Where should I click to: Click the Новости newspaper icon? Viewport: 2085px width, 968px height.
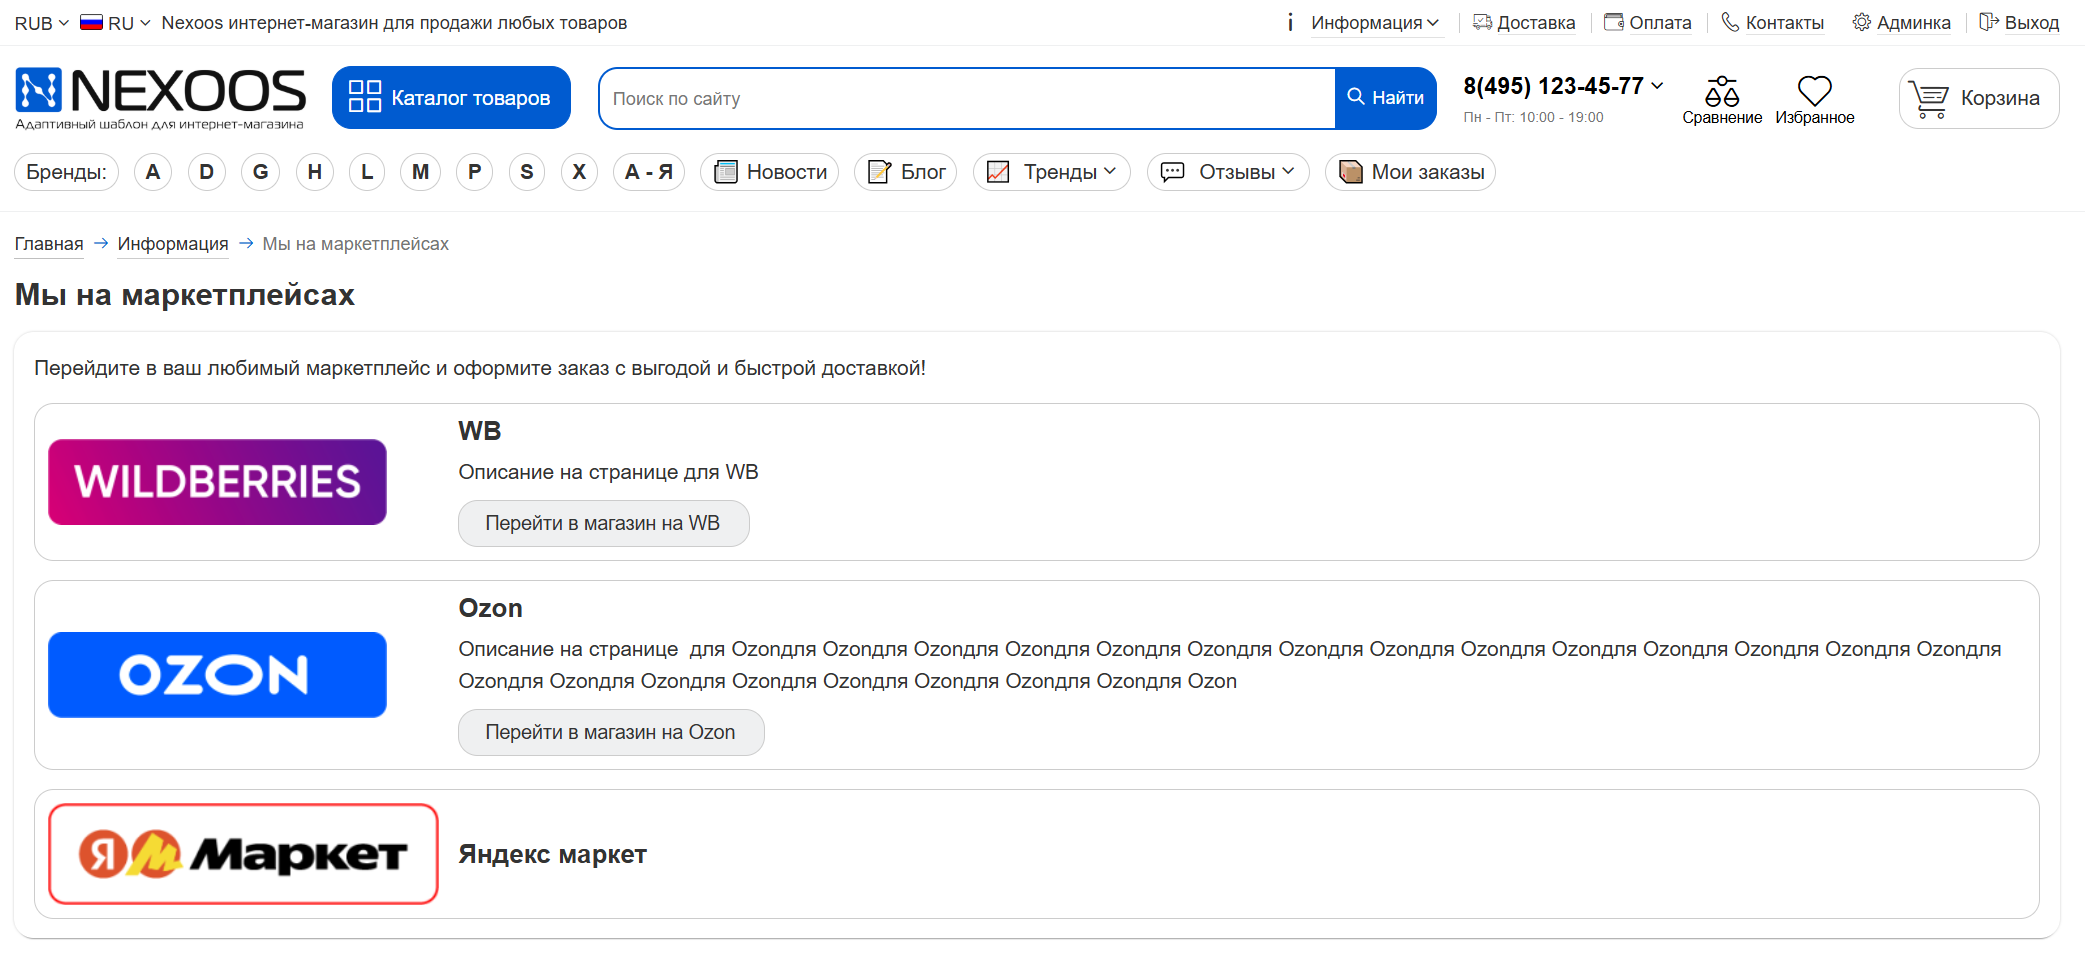click(726, 172)
